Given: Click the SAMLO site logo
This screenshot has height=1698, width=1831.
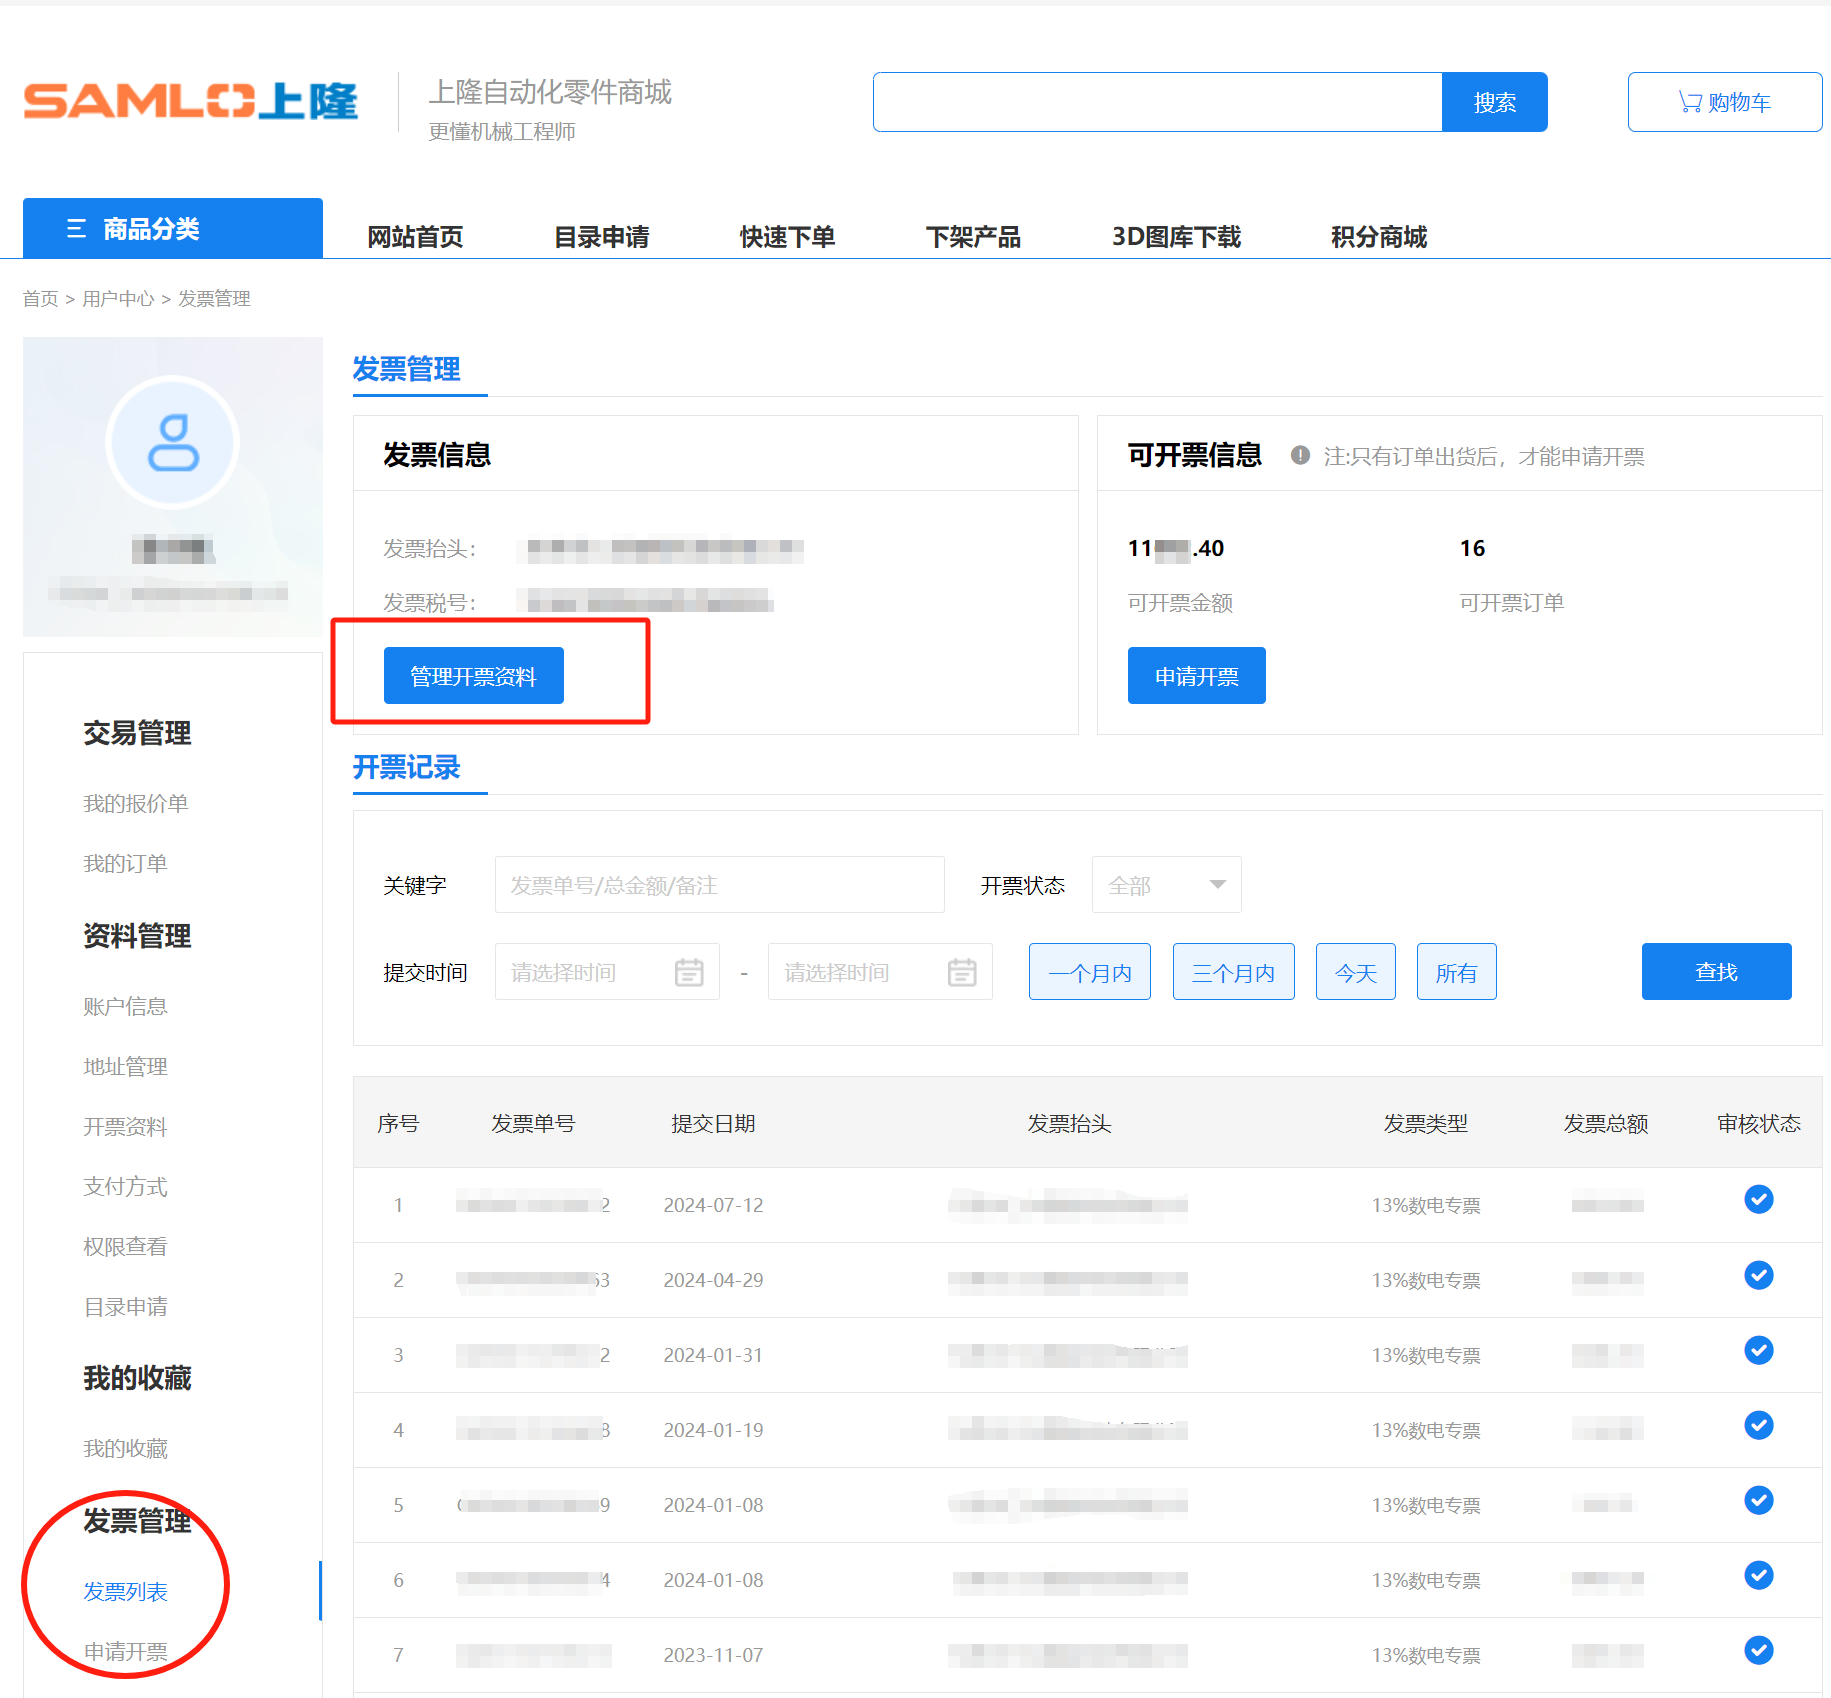Looking at the screenshot, I should pyautogui.click(x=190, y=101).
